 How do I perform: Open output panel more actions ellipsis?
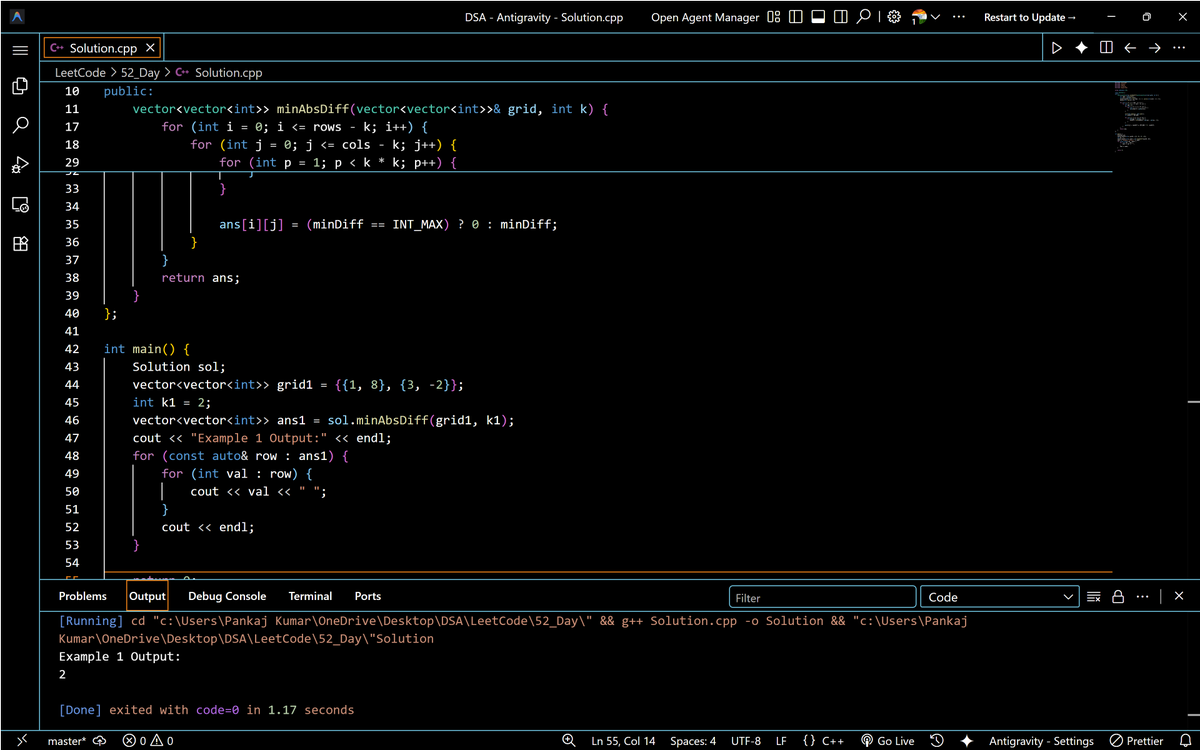point(1142,597)
